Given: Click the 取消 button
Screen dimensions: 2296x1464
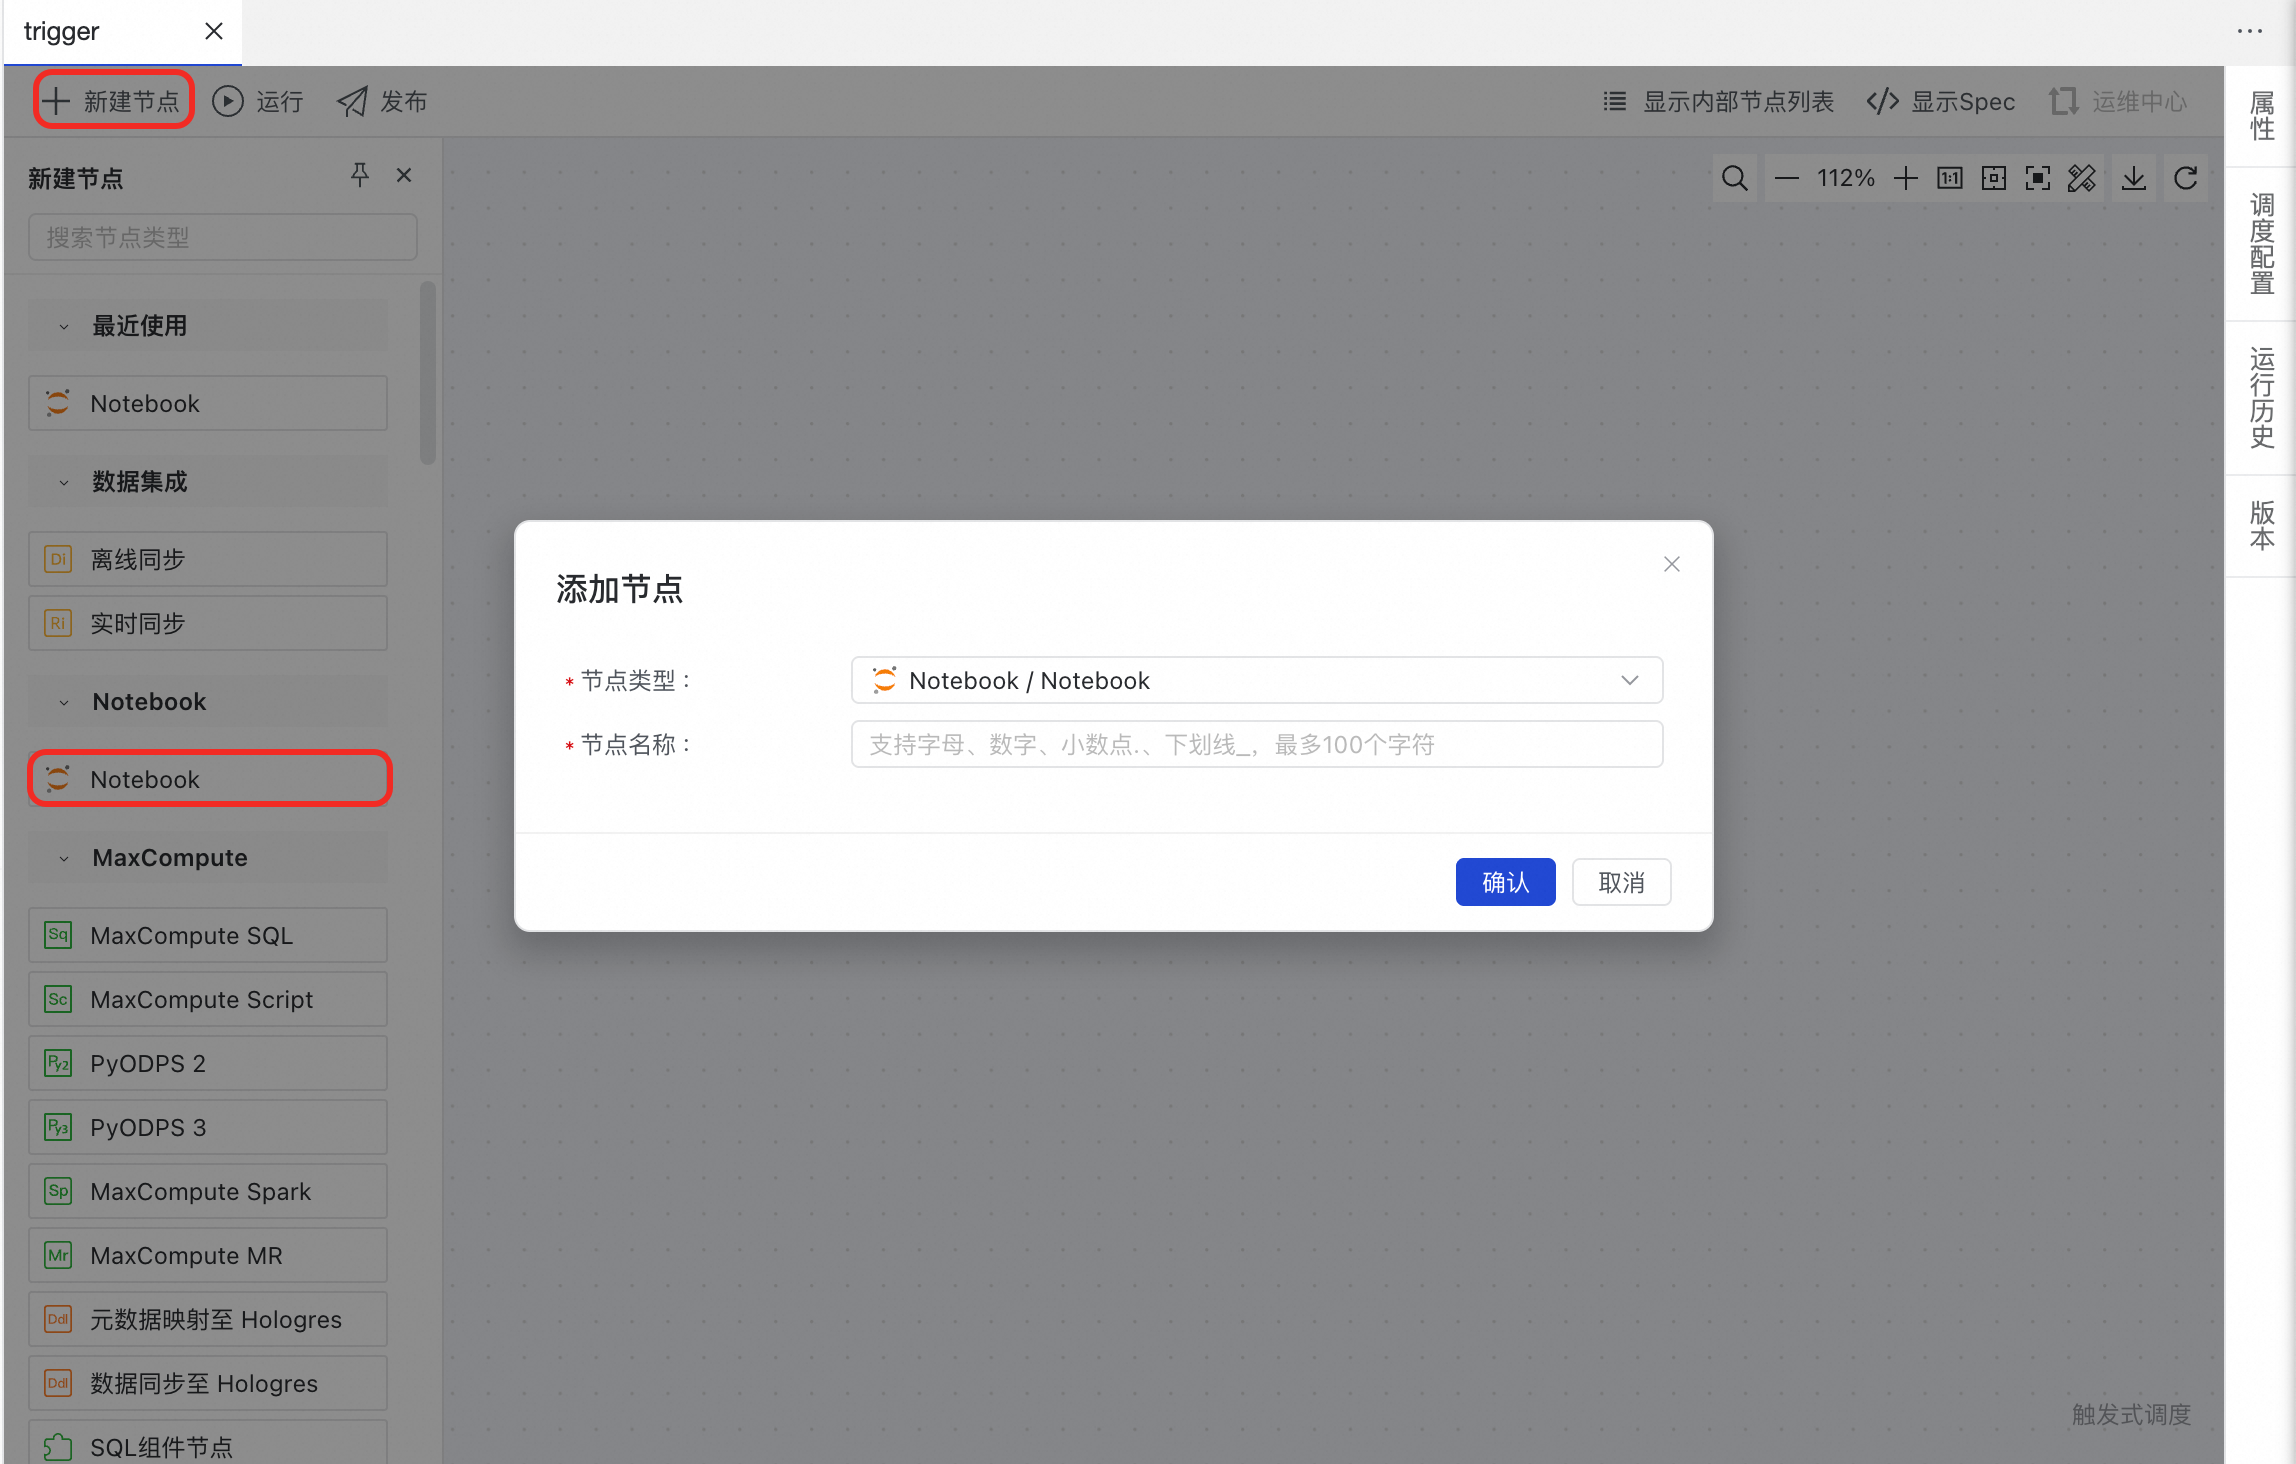Looking at the screenshot, I should pyautogui.click(x=1621, y=882).
